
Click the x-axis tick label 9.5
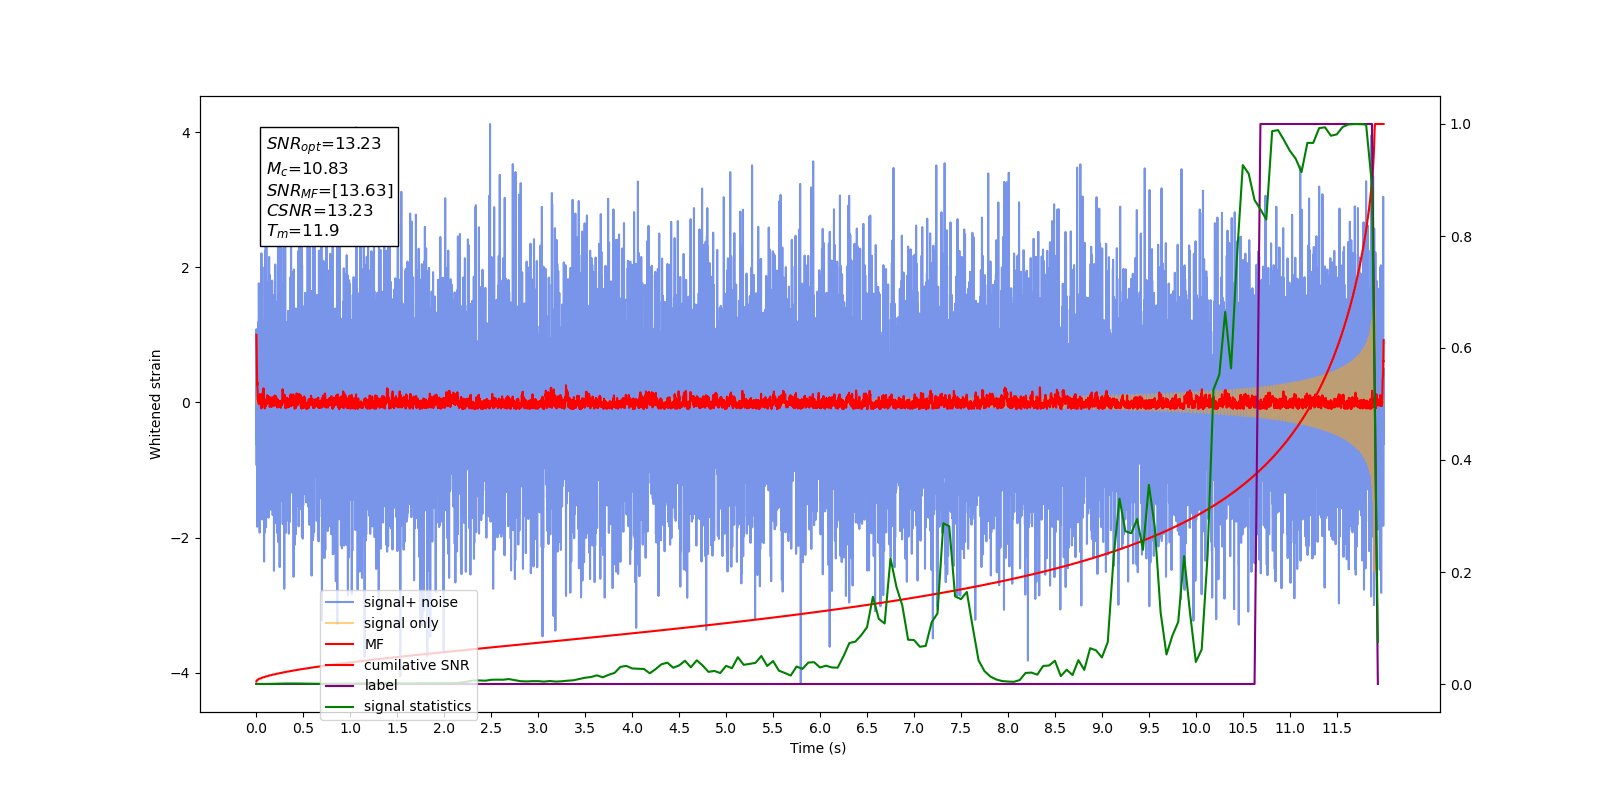(1149, 728)
